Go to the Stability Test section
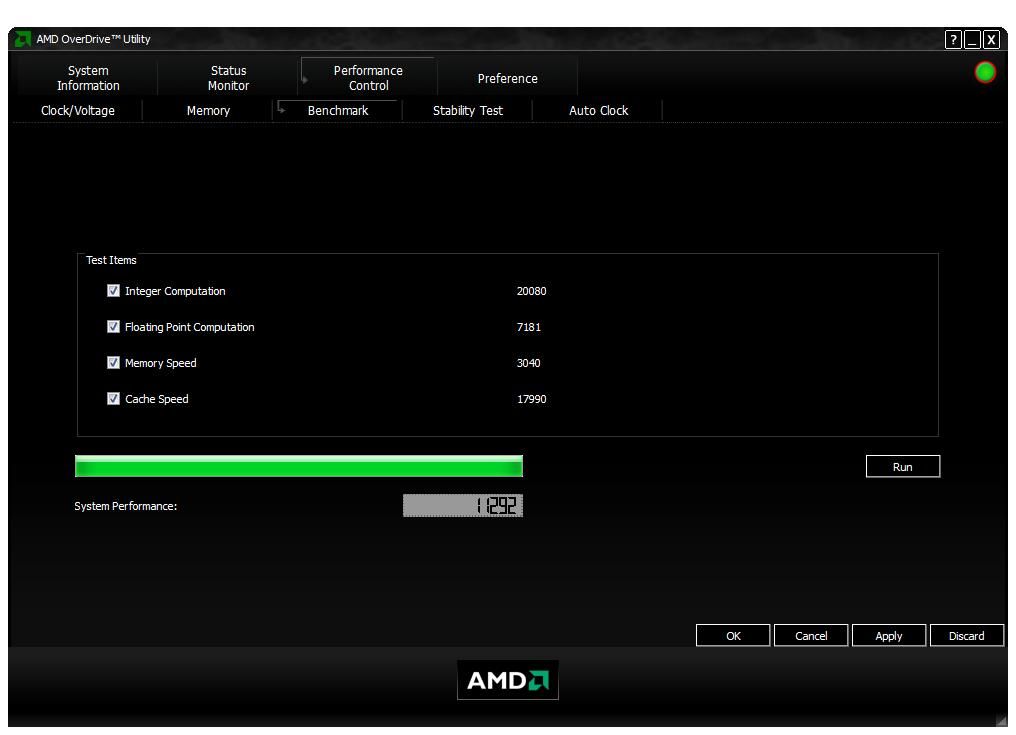Screen dimensions: 1016x735 [467, 111]
